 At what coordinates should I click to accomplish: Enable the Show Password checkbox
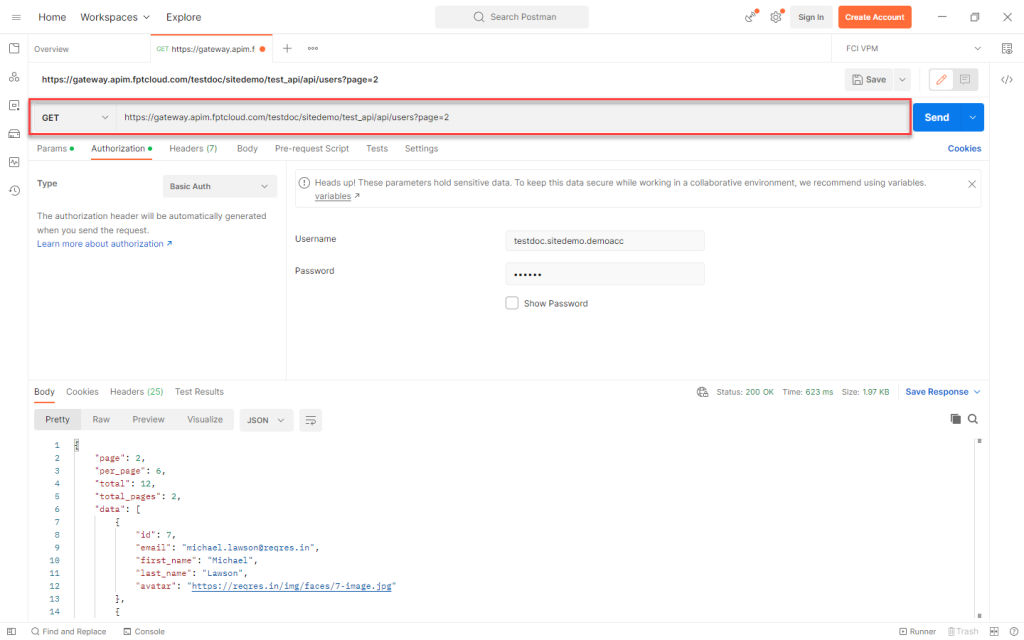(x=511, y=303)
